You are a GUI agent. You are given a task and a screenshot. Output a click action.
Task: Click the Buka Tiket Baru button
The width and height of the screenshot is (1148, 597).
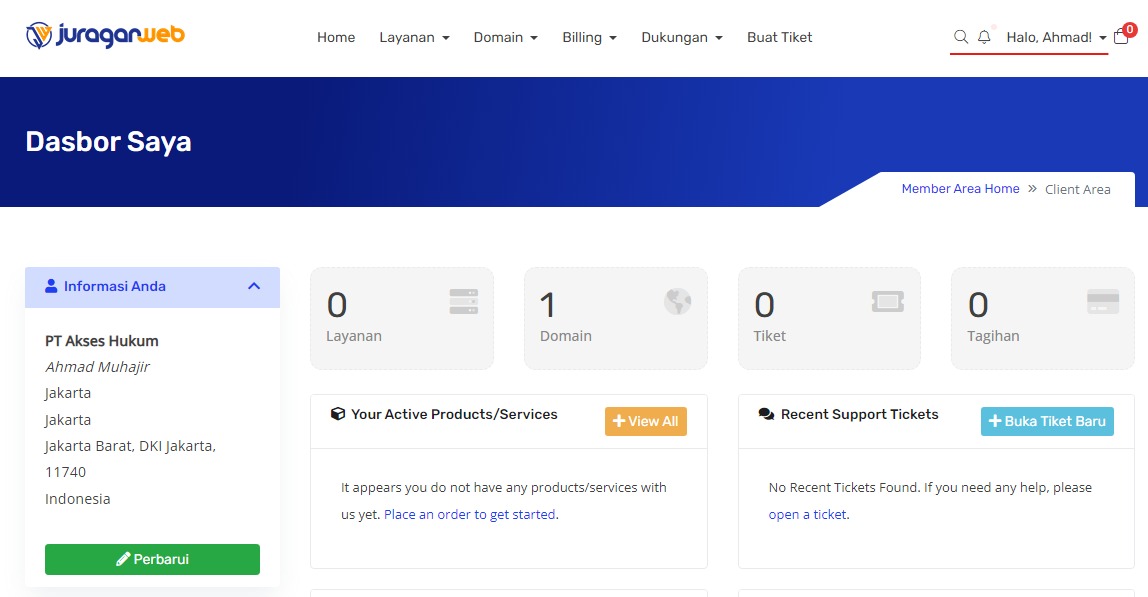tap(1046, 422)
